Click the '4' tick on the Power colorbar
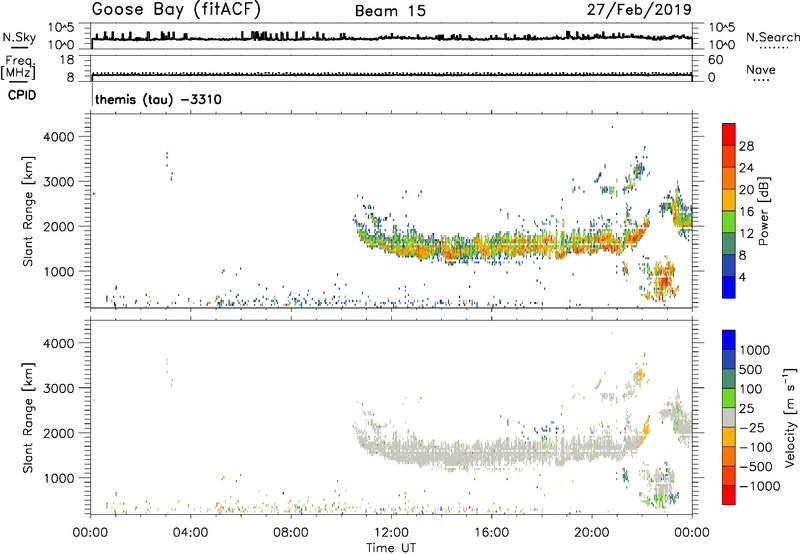 point(742,277)
